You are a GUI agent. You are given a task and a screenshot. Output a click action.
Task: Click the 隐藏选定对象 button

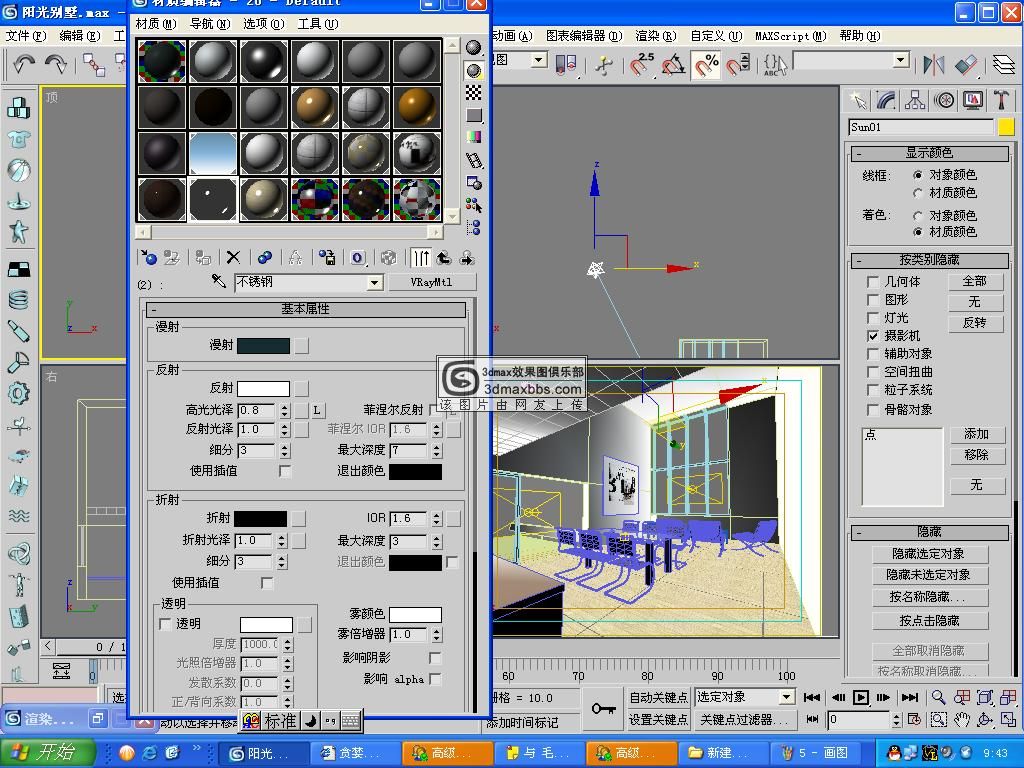tap(928, 554)
